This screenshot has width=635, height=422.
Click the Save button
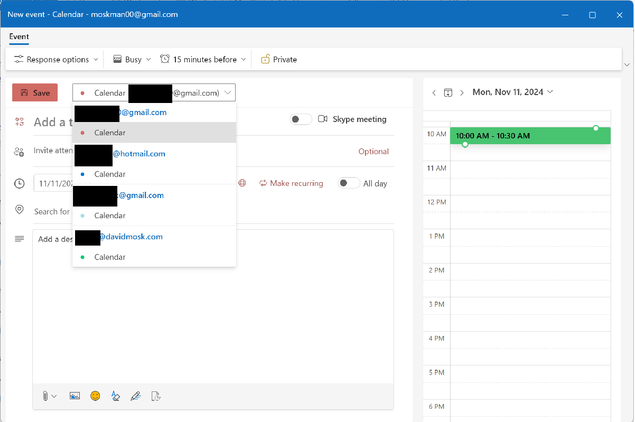click(35, 93)
